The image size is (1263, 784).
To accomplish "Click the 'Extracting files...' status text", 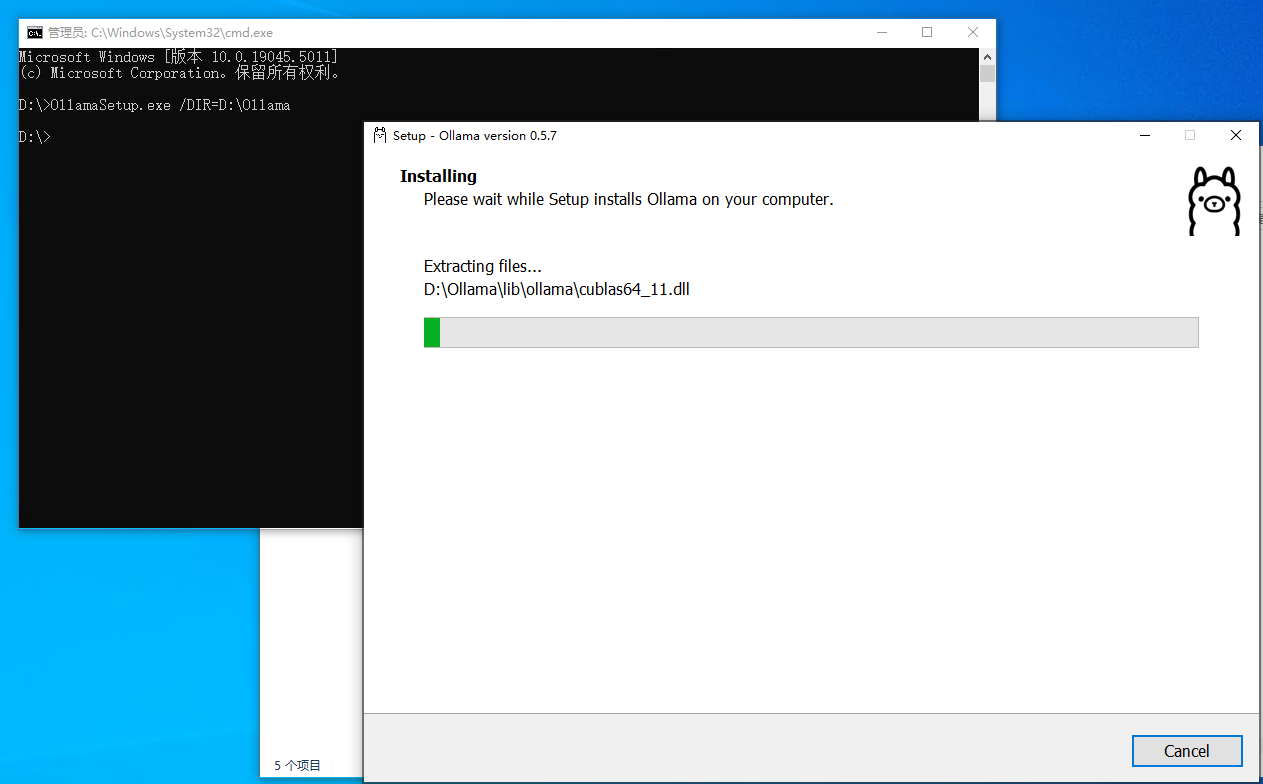I will [483, 266].
